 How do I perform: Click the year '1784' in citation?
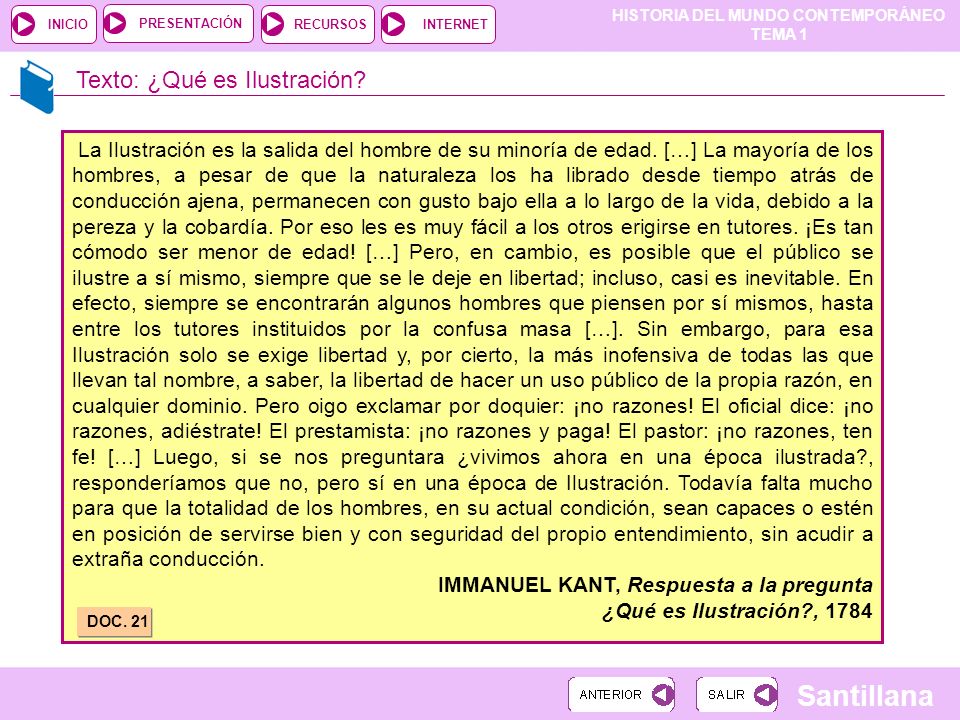[849, 611]
